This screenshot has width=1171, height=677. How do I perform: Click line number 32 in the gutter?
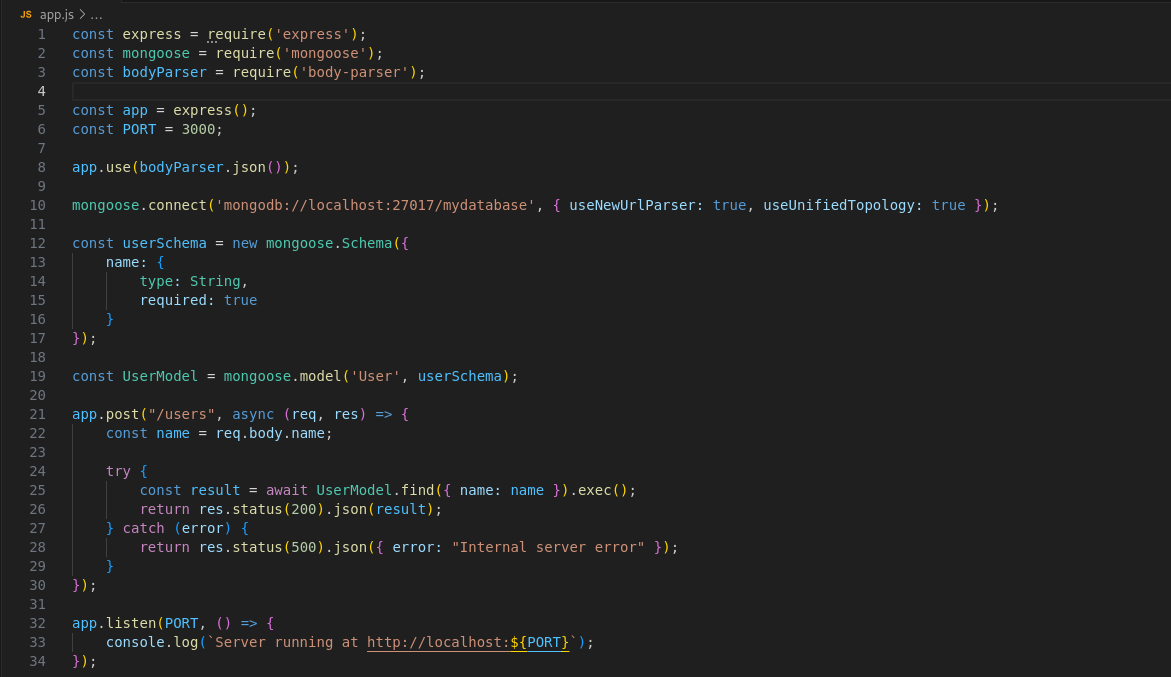coord(38,623)
